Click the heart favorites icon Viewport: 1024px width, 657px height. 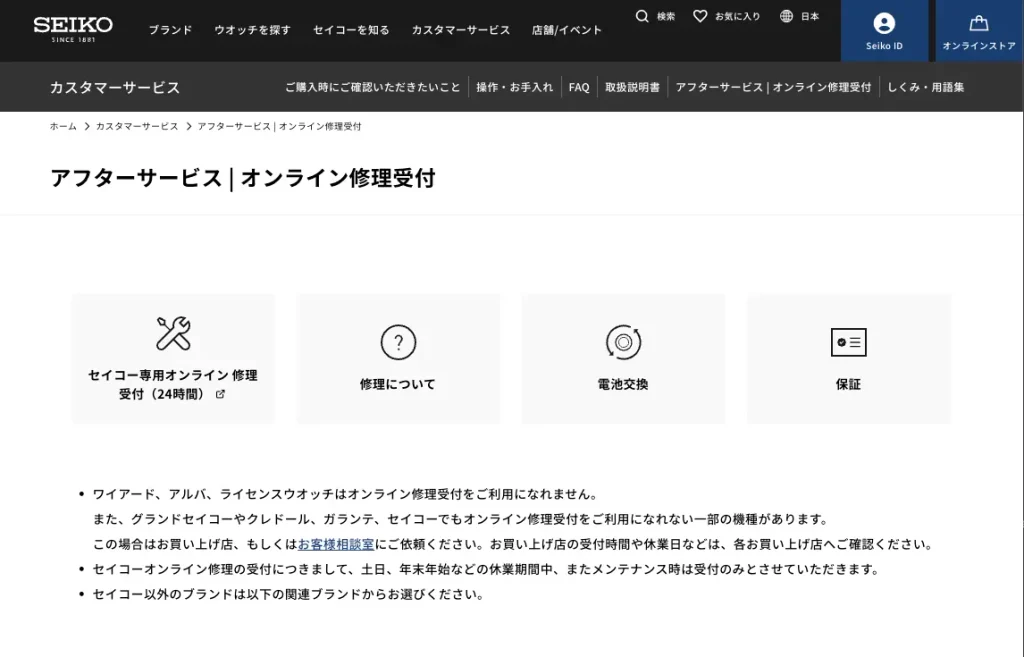pyautogui.click(x=700, y=16)
